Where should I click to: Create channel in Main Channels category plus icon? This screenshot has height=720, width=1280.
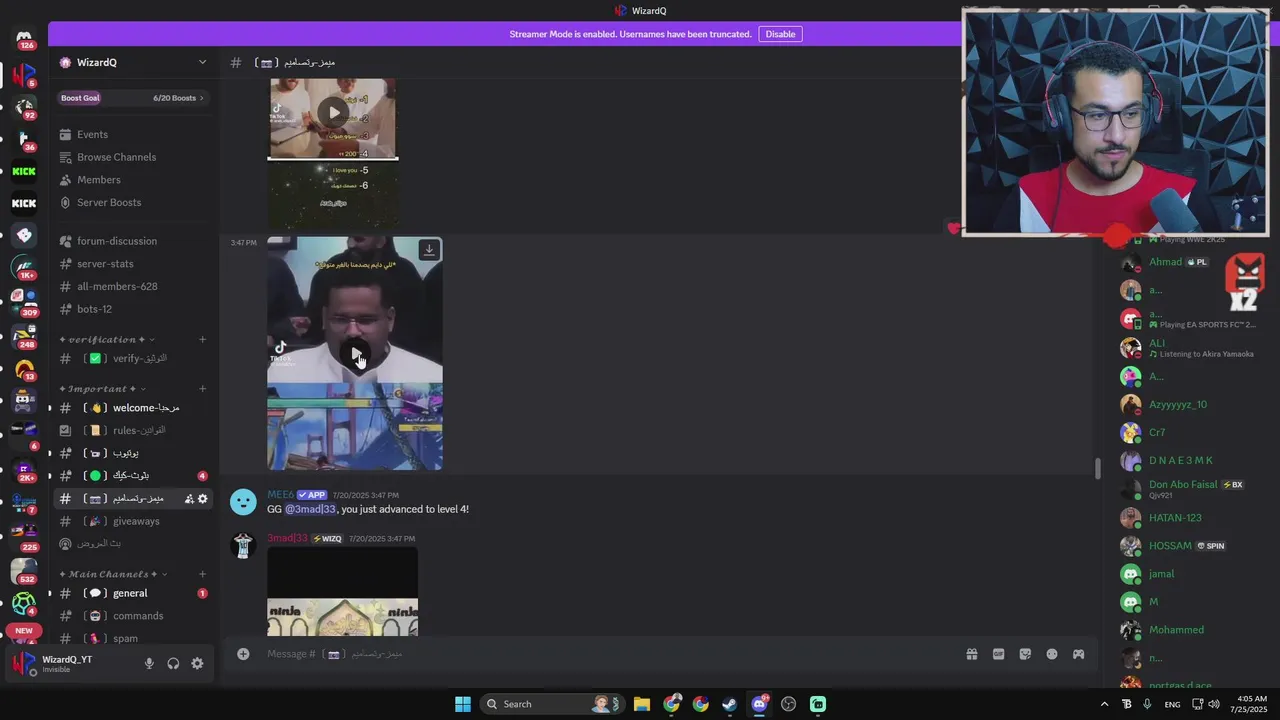click(x=202, y=574)
